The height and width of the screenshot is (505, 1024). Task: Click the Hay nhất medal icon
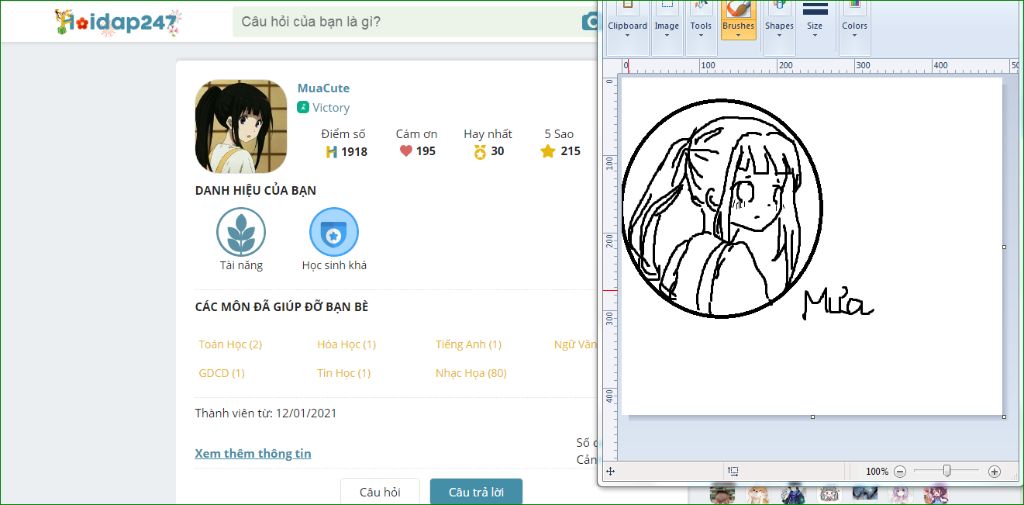point(480,152)
